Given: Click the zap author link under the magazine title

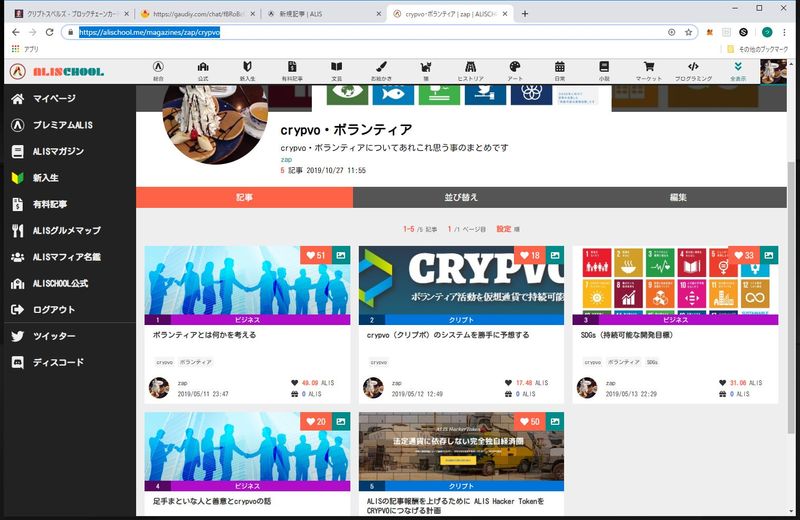Looking at the screenshot, I should (x=286, y=160).
